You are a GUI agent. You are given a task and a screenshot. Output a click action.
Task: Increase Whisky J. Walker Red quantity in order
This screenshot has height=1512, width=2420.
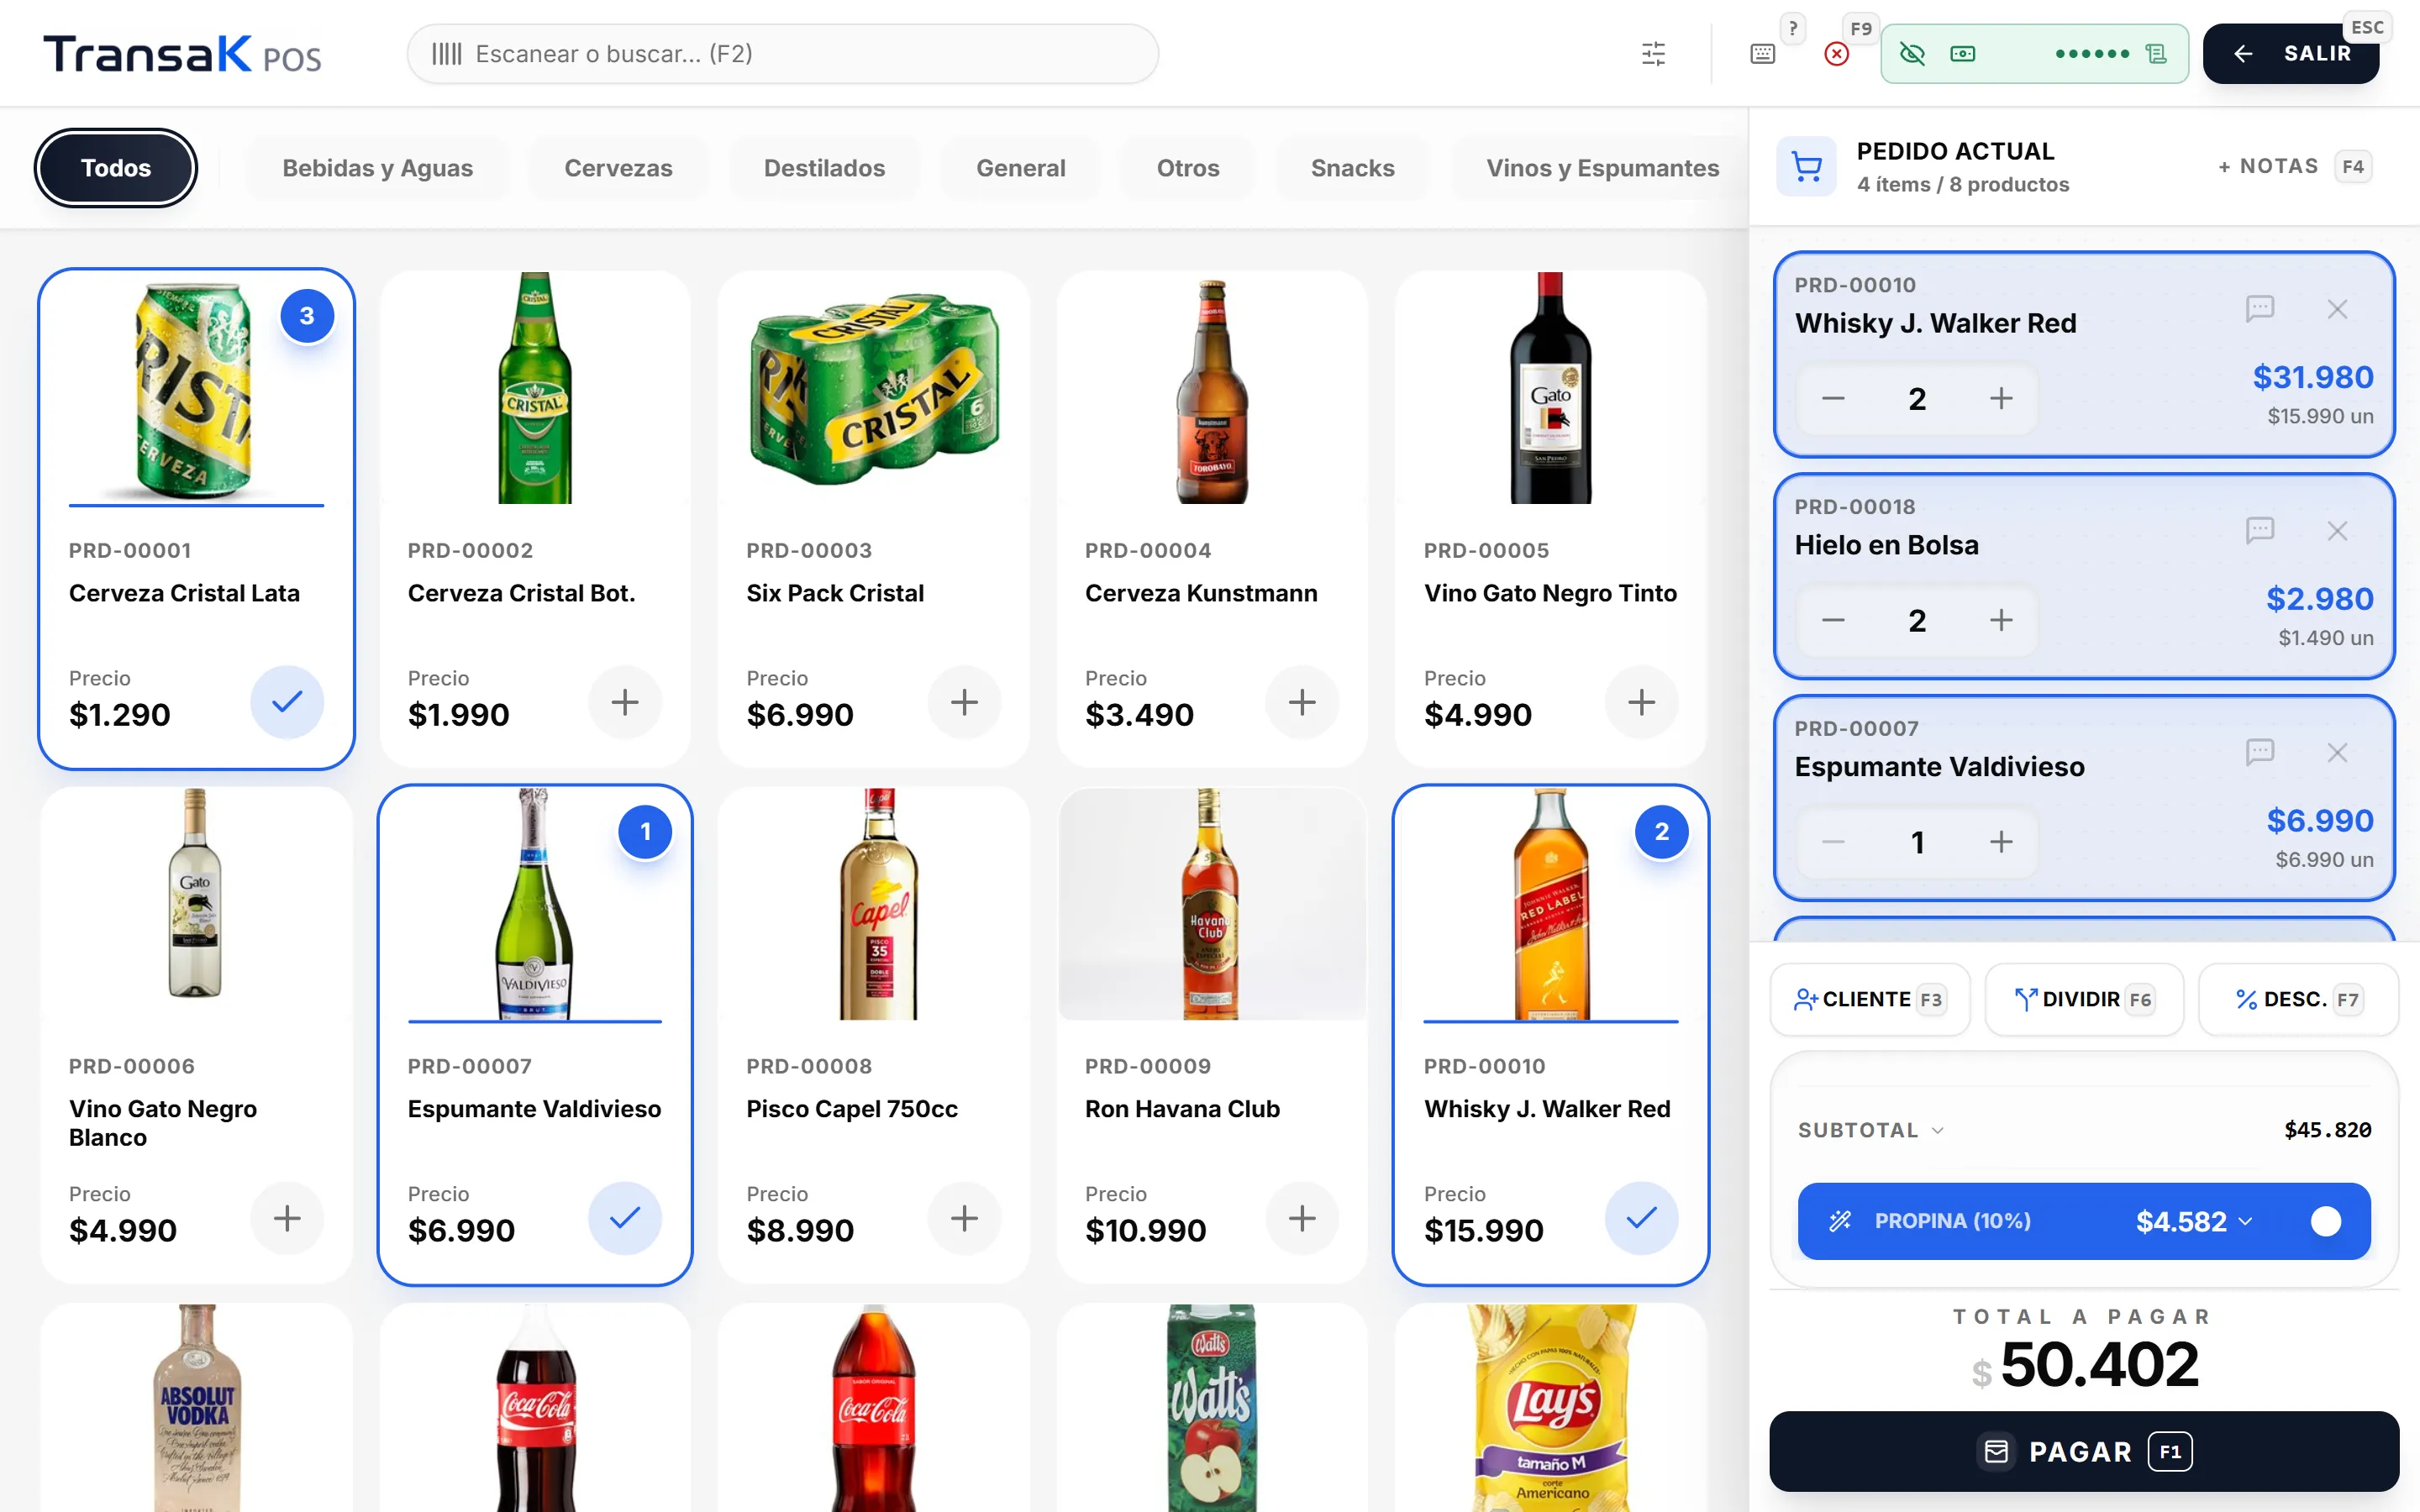tap(2001, 399)
